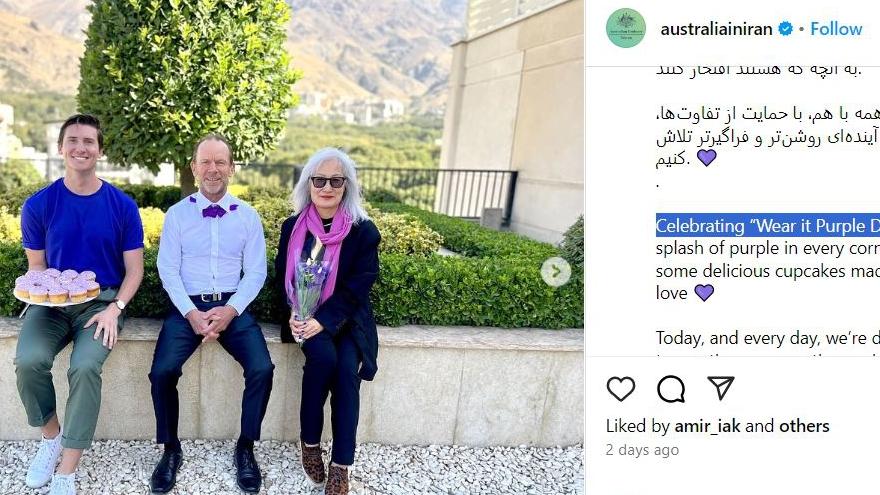
Task: Click the post's main photo
Action: click(x=292, y=248)
